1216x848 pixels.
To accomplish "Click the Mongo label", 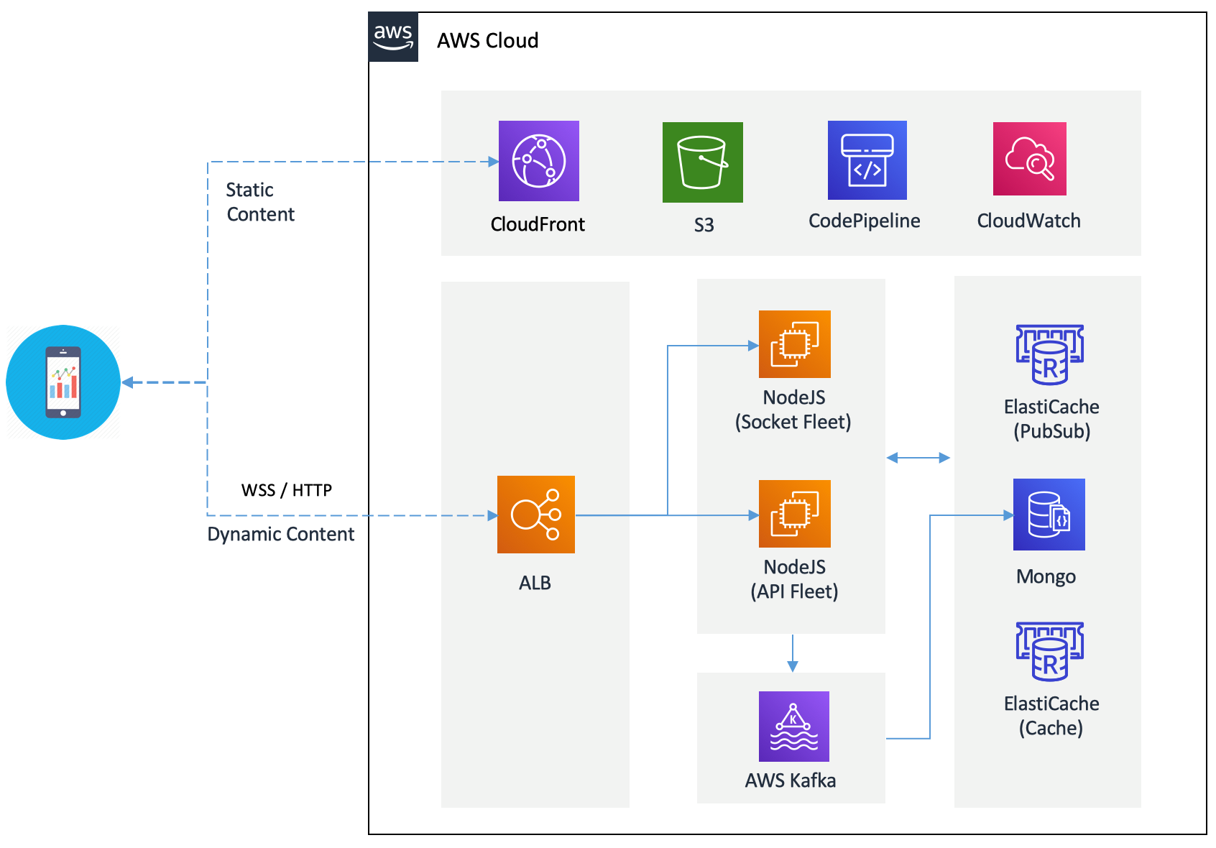I will pyautogui.click(x=1046, y=577).
